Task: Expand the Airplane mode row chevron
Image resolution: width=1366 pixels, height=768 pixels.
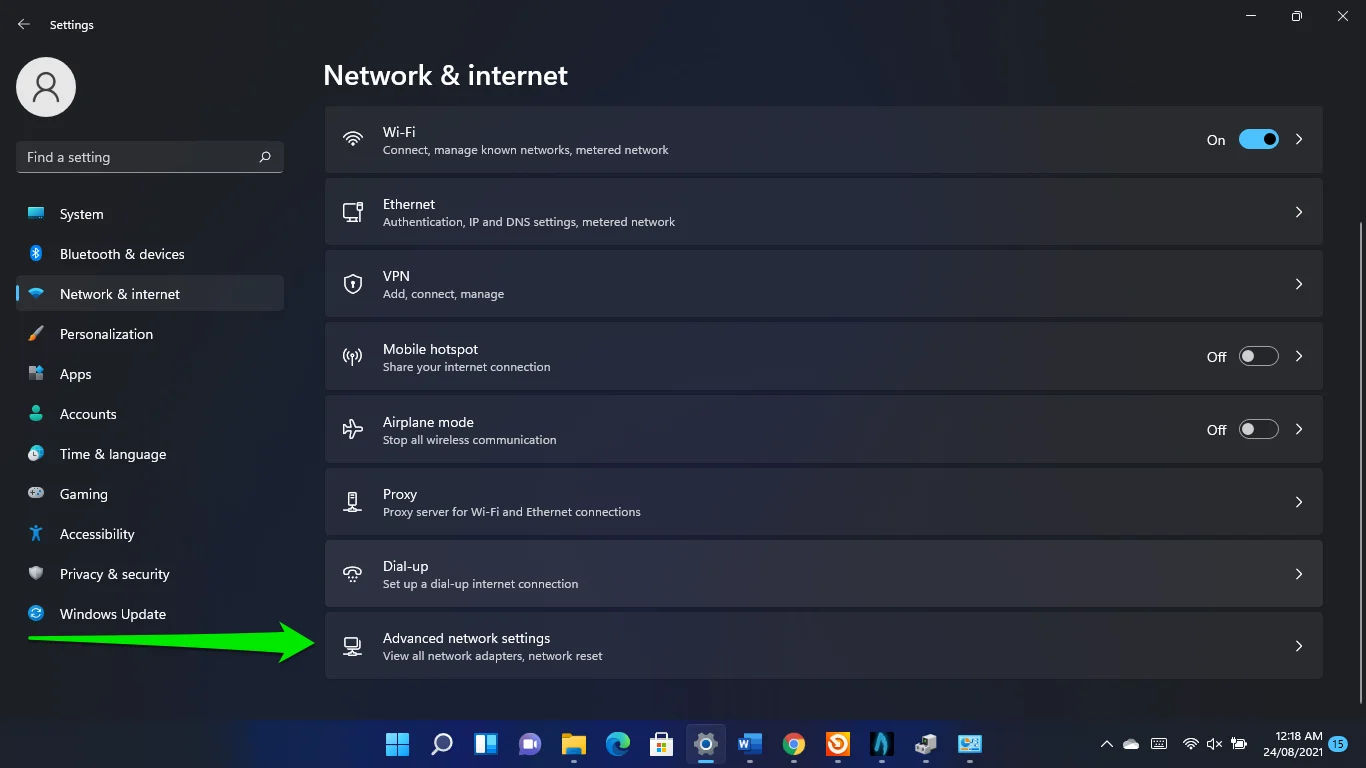Action: coord(1299,429)
